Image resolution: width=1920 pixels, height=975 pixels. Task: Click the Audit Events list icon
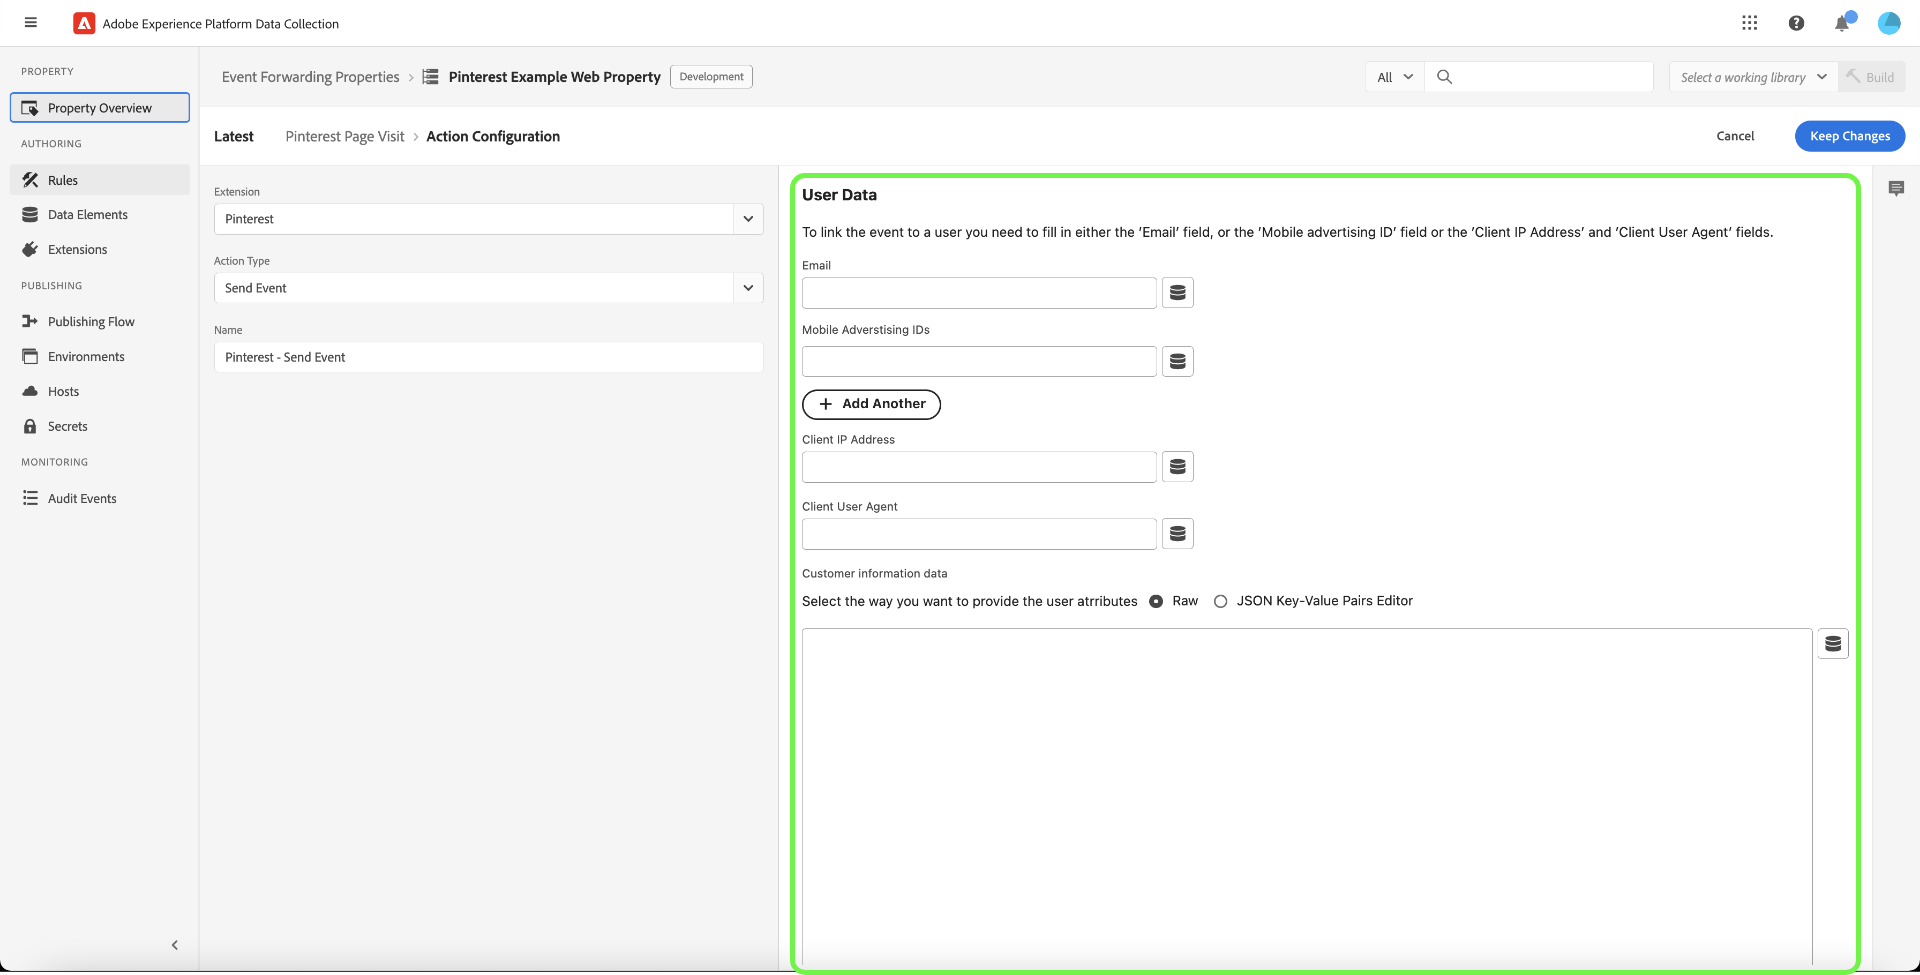30,499
